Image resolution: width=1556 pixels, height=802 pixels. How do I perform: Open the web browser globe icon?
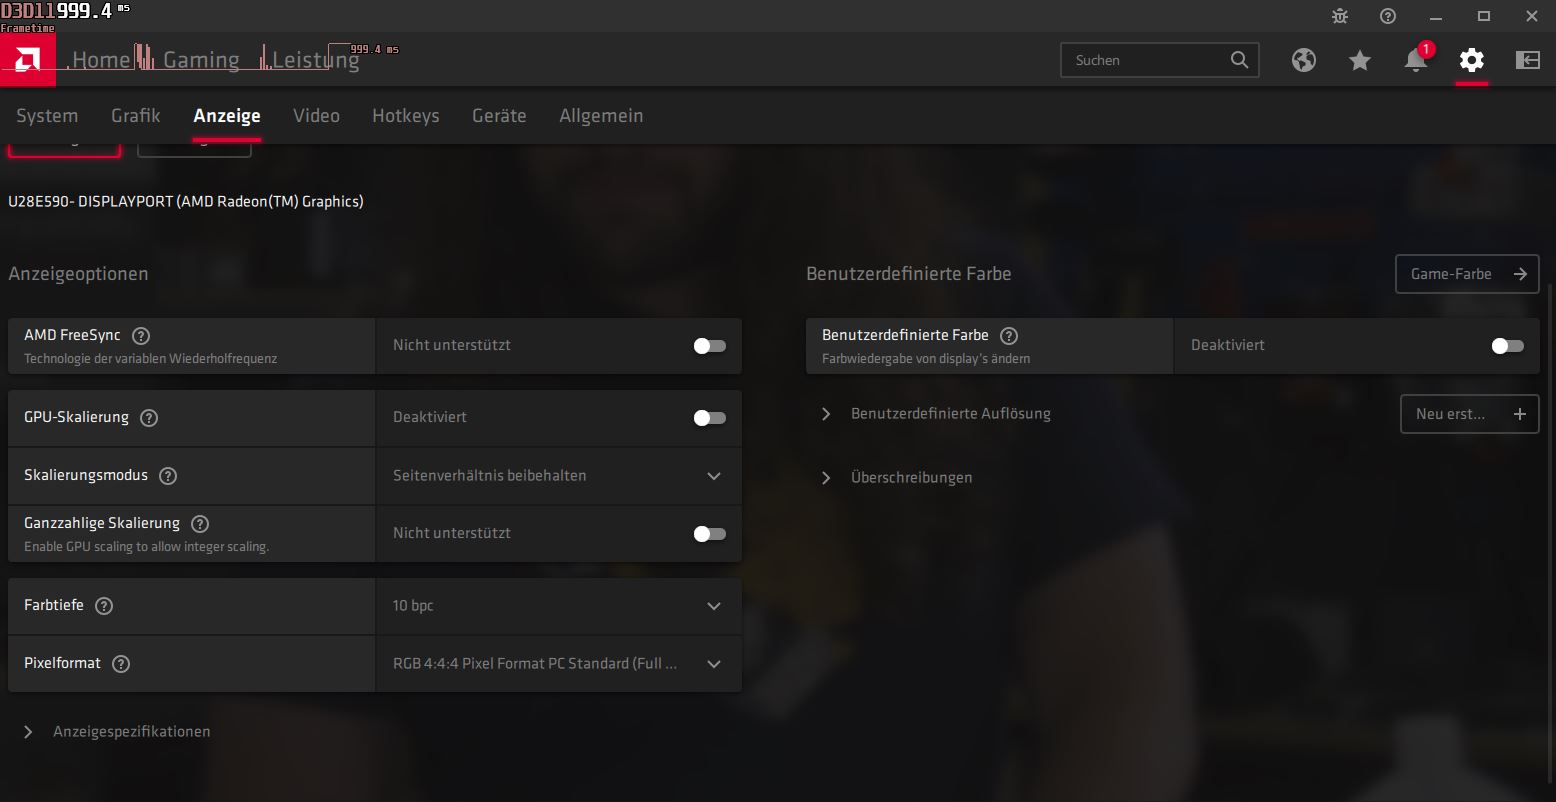[x=1303, y=60]
